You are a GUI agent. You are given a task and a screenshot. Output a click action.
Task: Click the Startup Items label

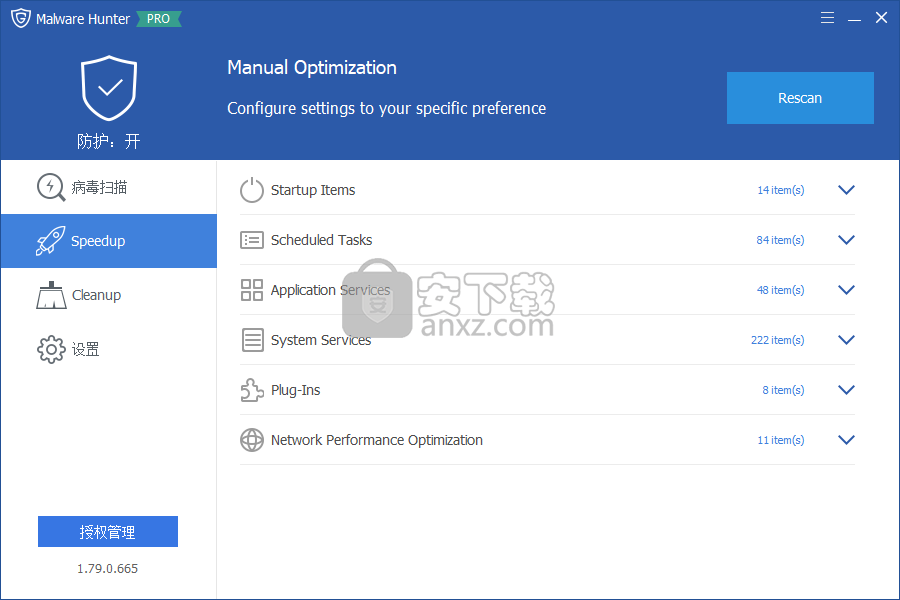coord(313,190)
